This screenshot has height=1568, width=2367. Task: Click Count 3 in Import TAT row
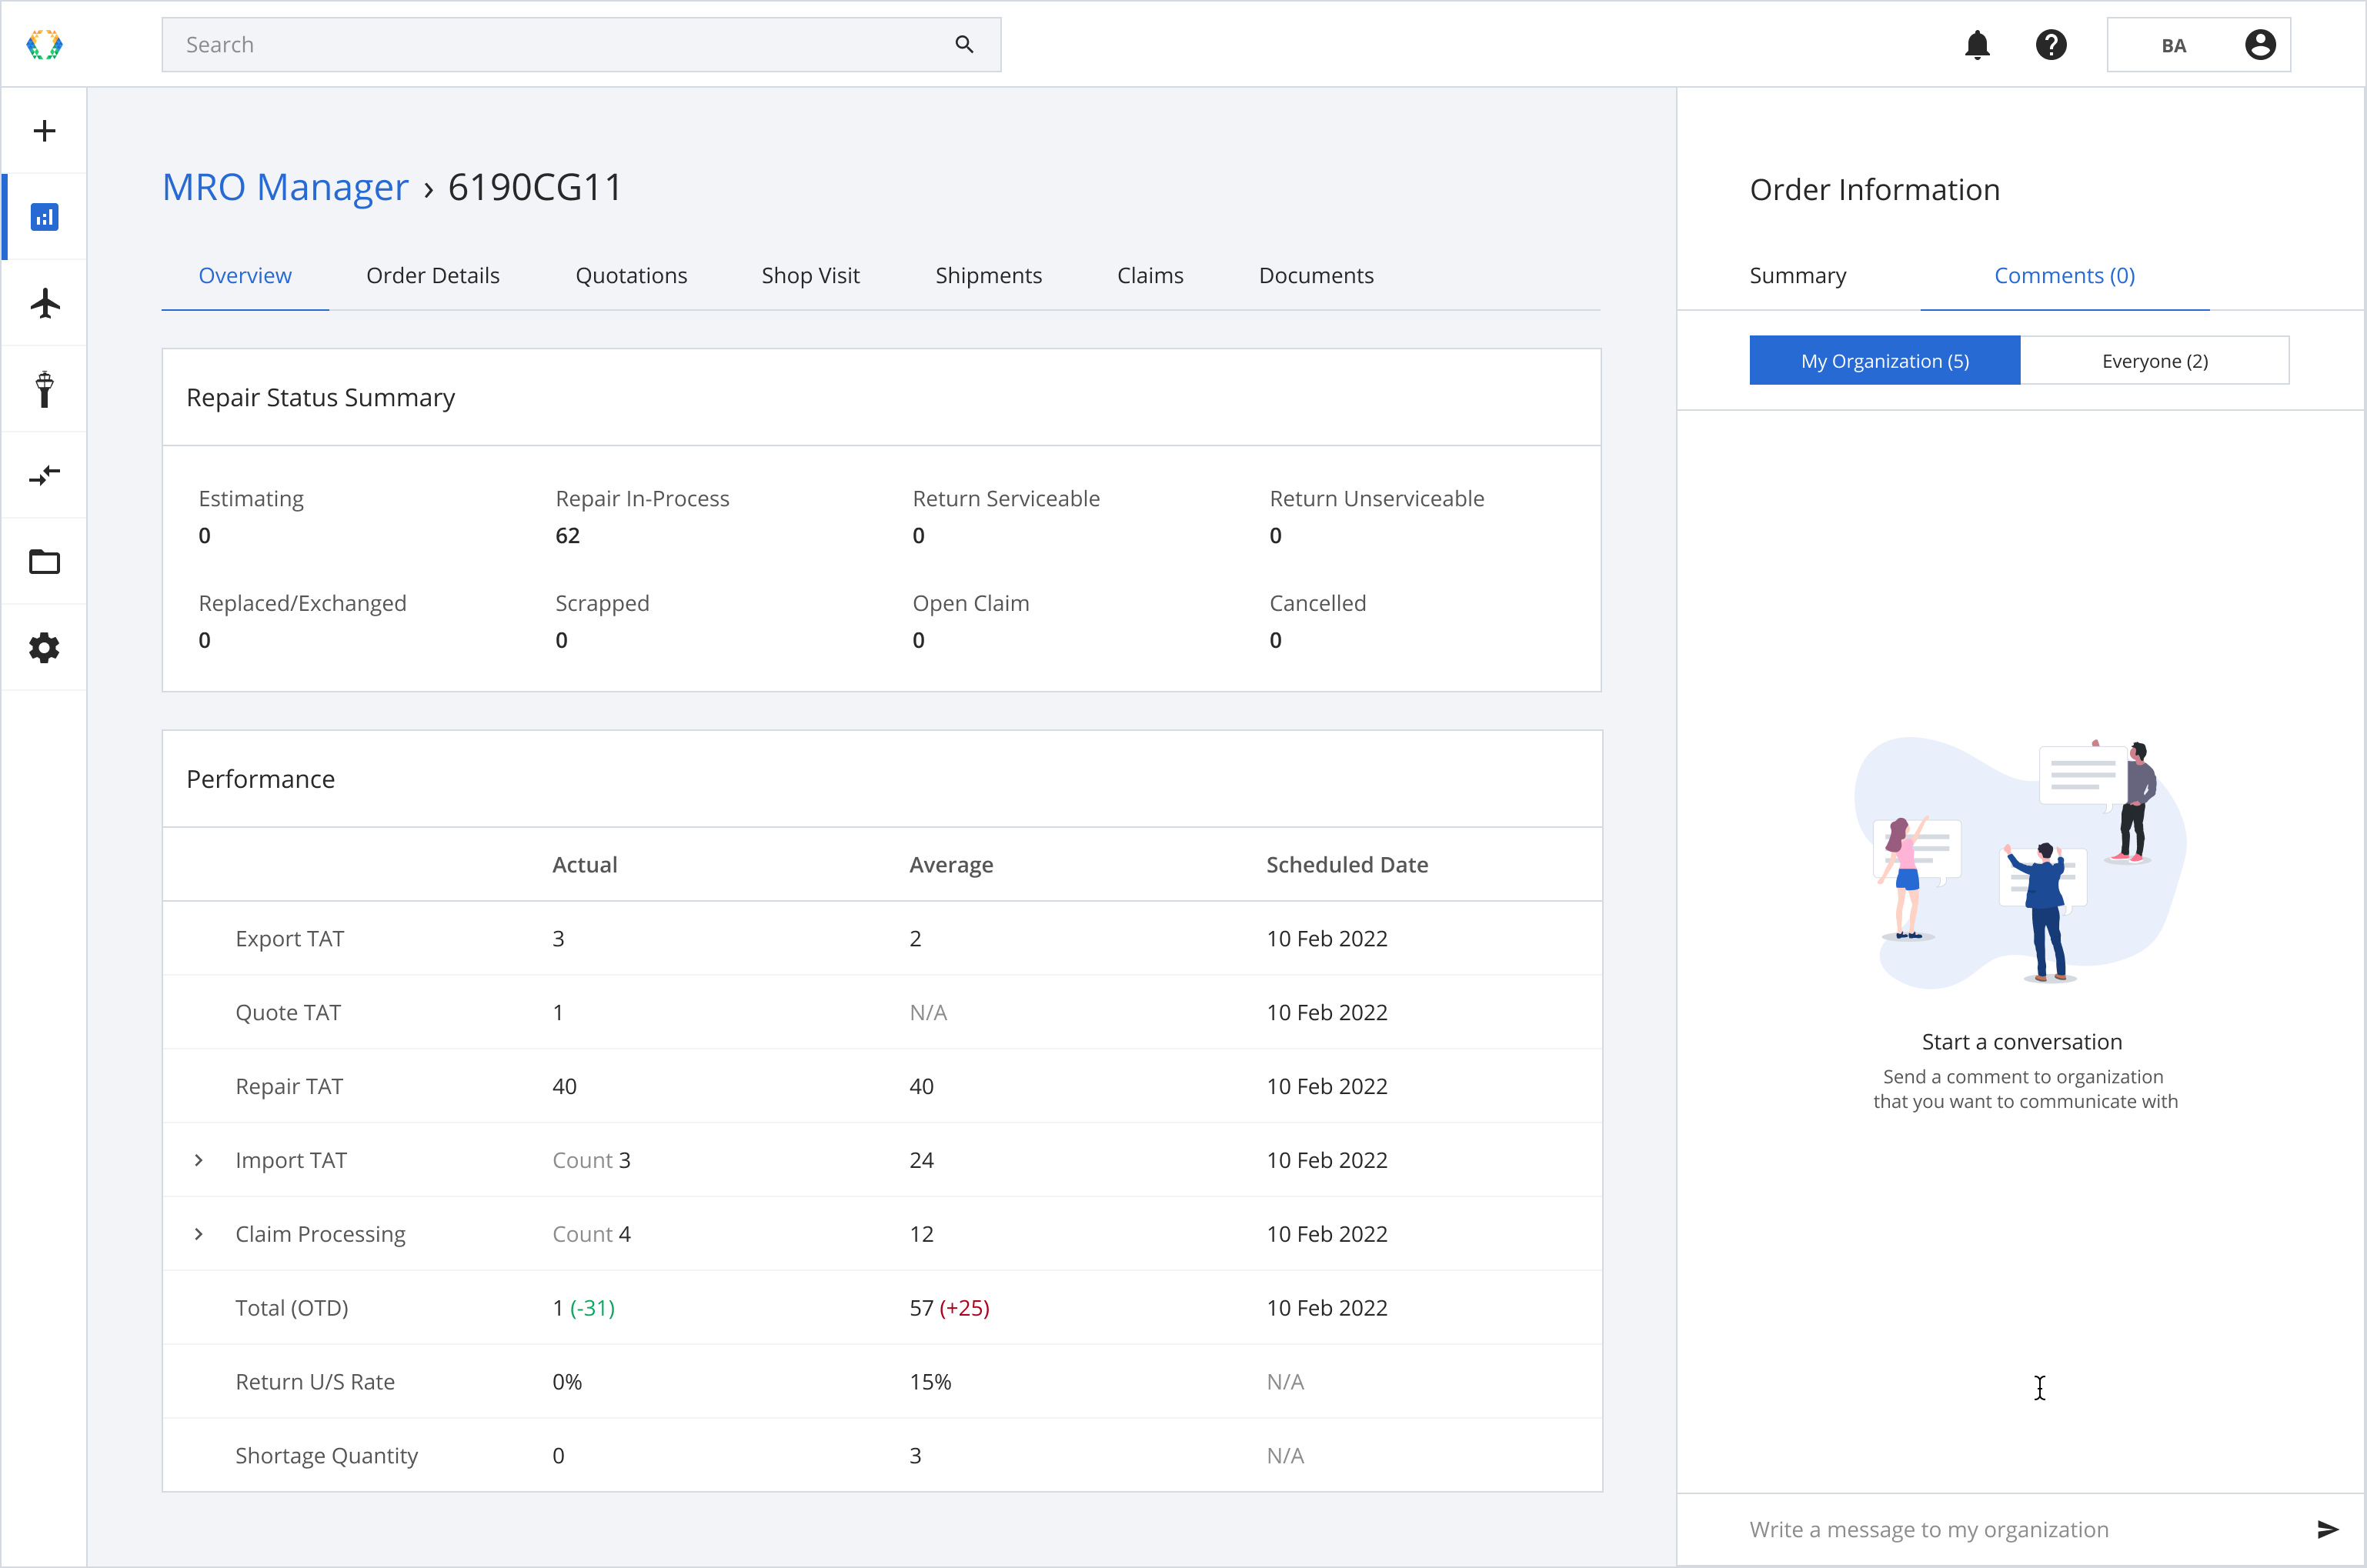click(591, 1160)
